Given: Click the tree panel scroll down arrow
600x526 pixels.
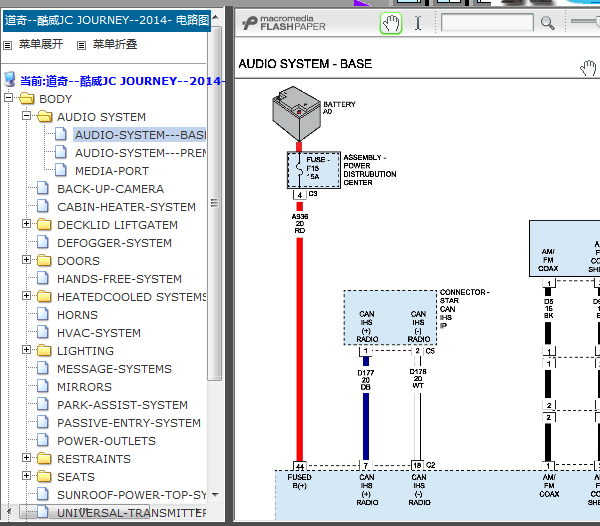Looking at the screenshot, I should point(215,495).
